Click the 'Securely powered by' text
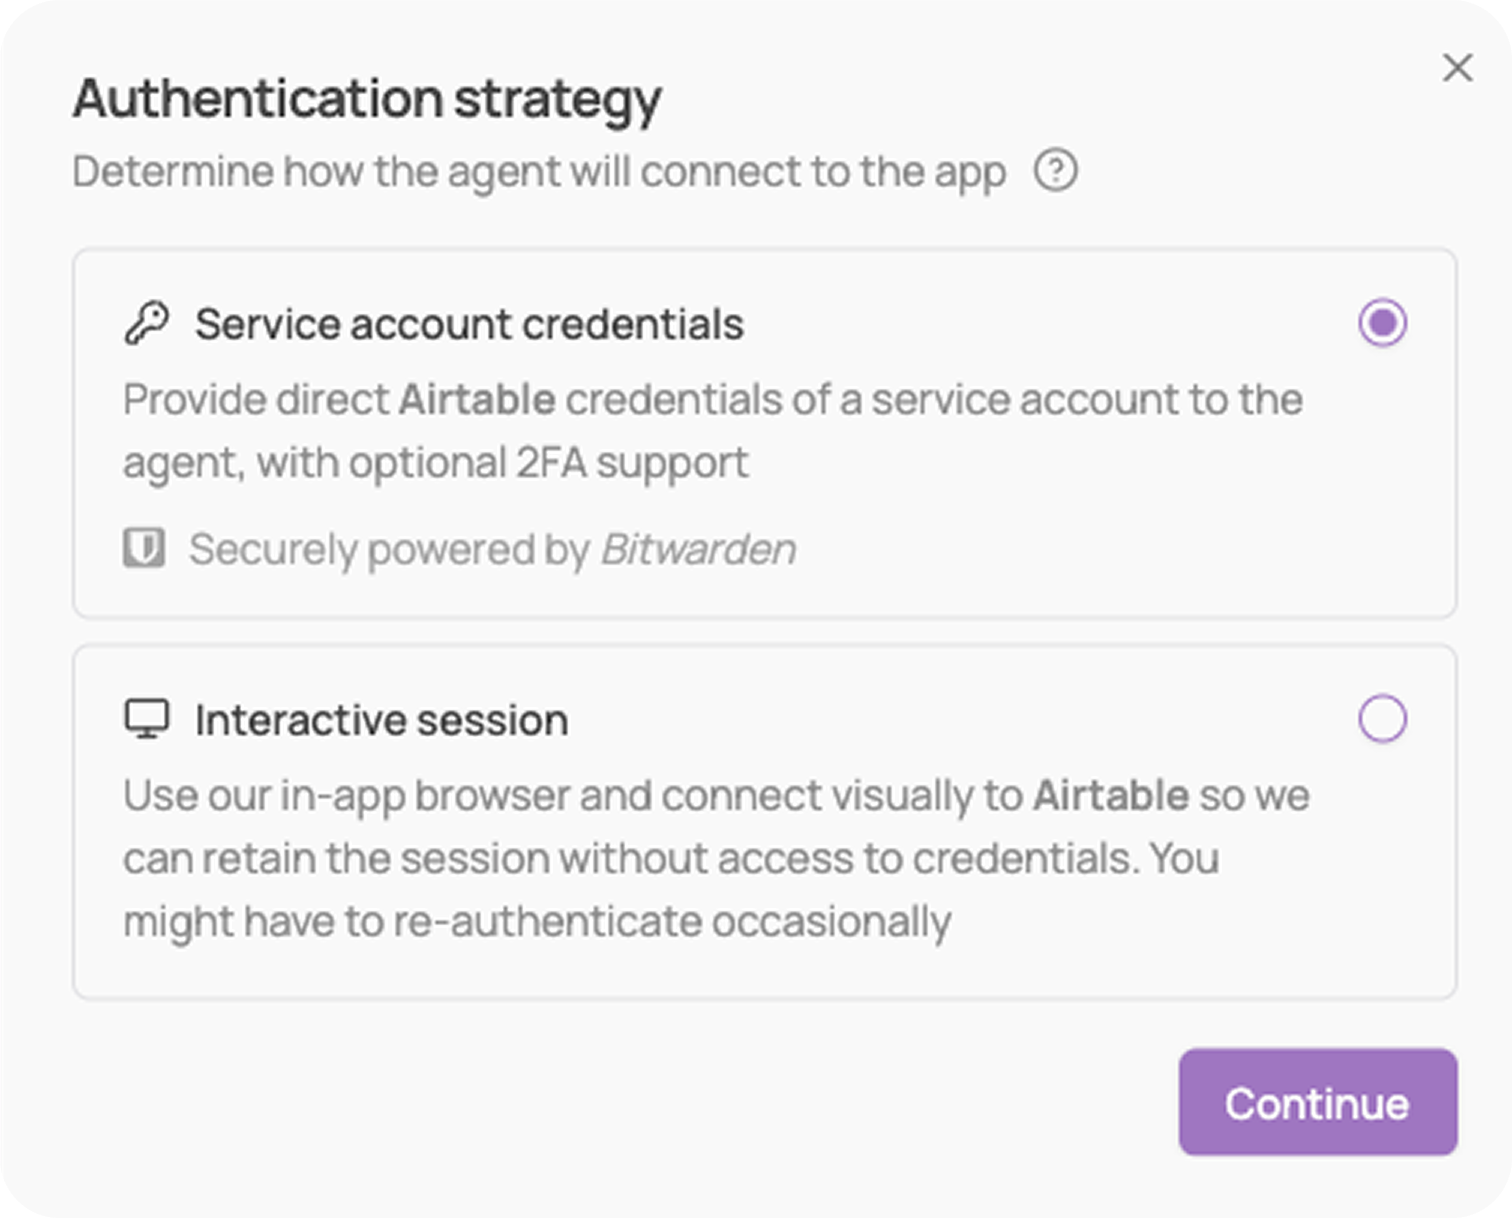1512x1218 pixels. [x=389, y=549]
